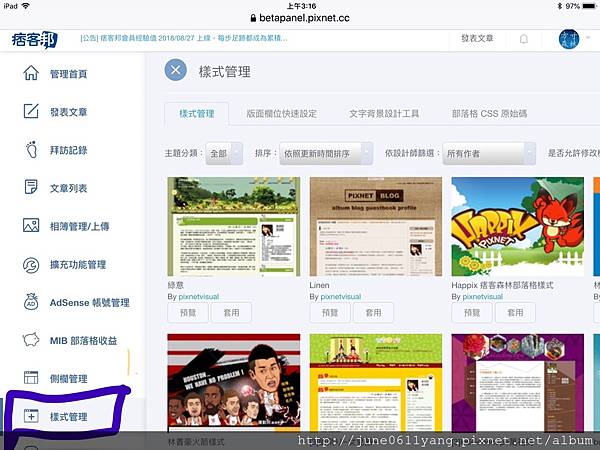Viewport: 600px width, 450px height.
Task: Select the 綠意 theme thumbnail
Action: pos(234,227)
